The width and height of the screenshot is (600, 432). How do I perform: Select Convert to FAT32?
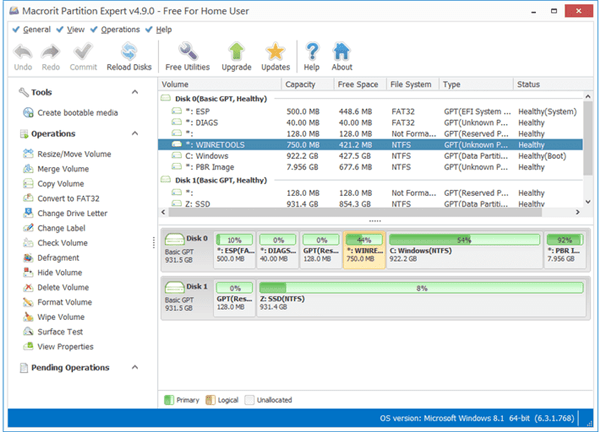(61, 199)
